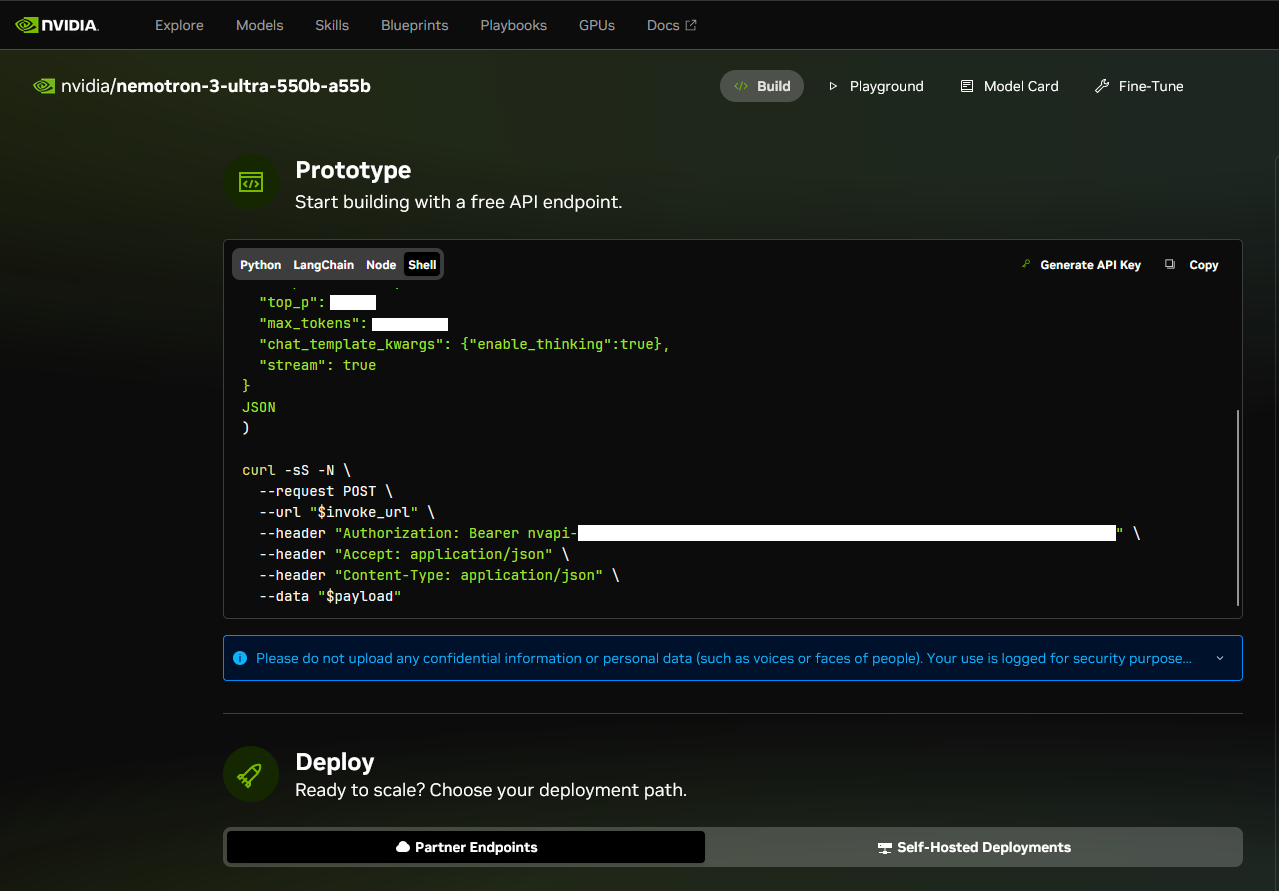Click the key icon beside Generate API Key
Viewport: 1279px width, 891px height.
(x=1026, y=264)
